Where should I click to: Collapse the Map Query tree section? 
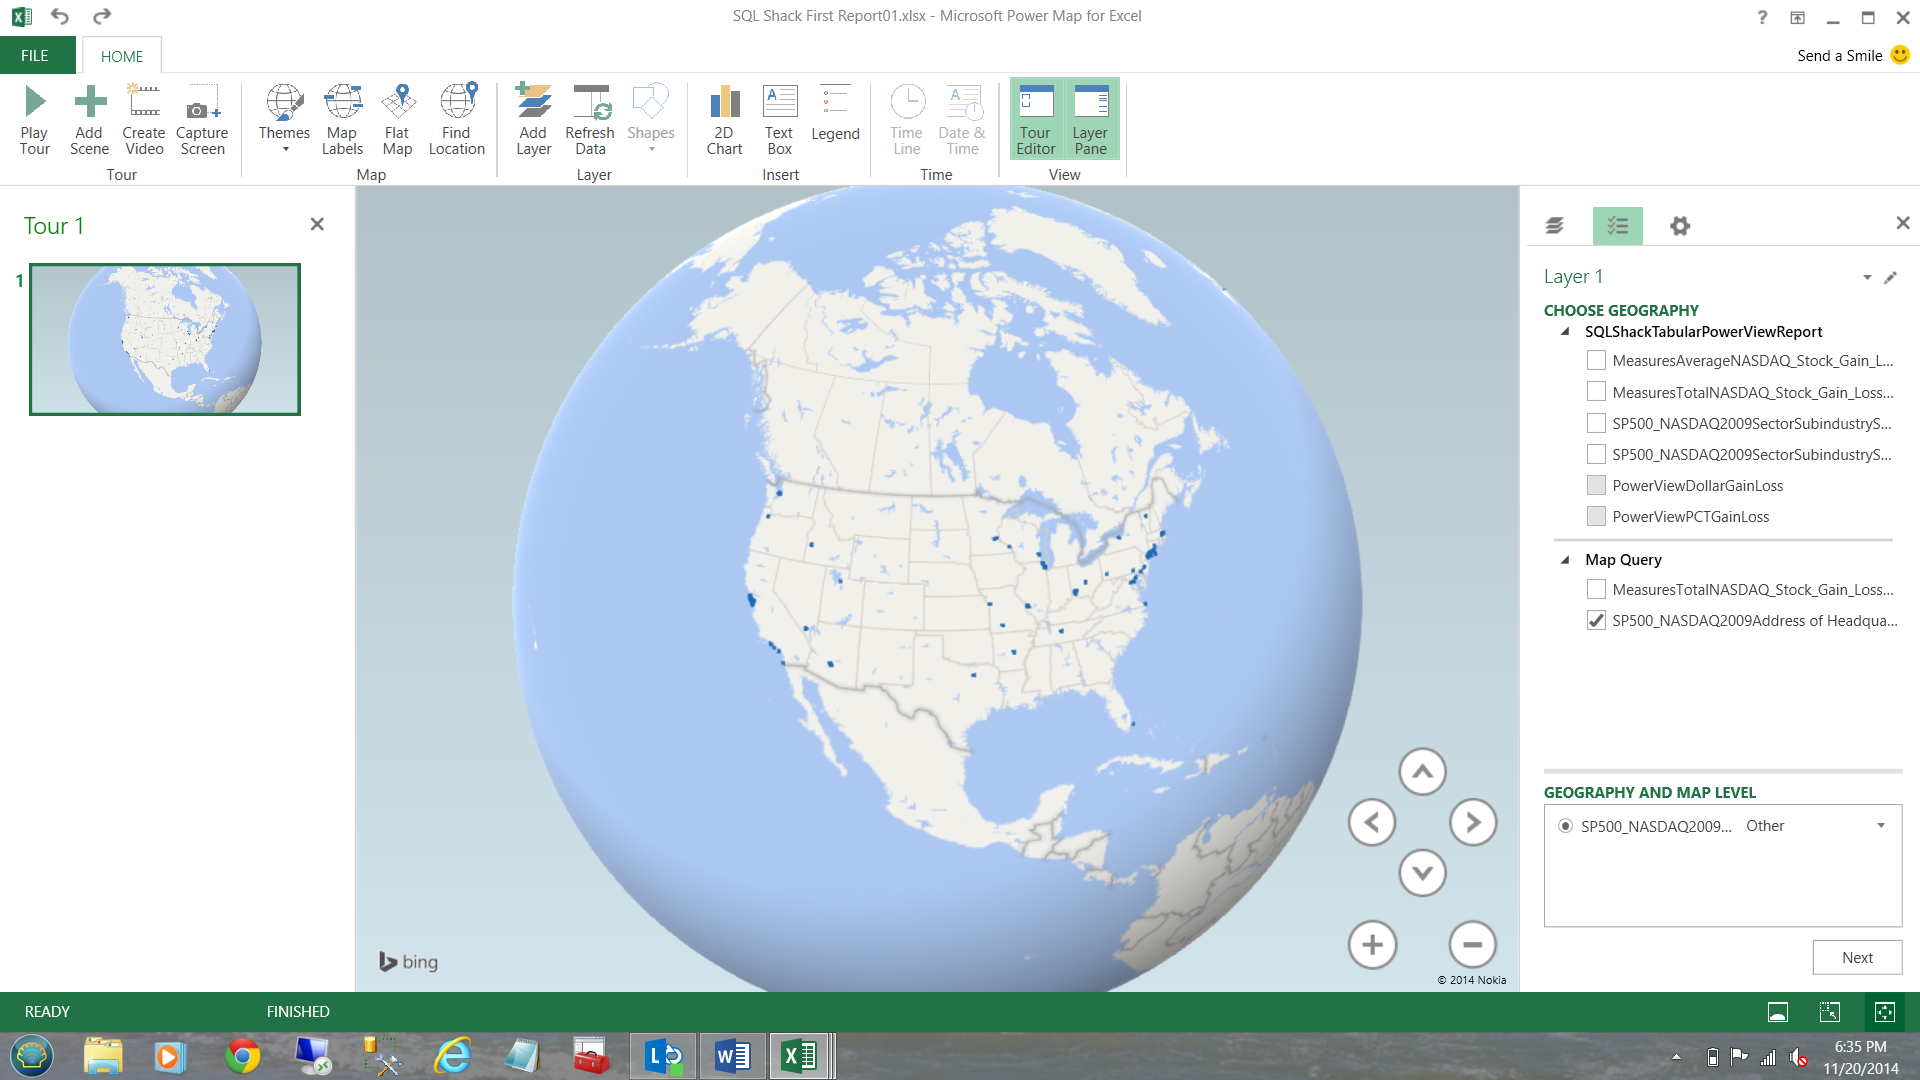pos(1565,560)
